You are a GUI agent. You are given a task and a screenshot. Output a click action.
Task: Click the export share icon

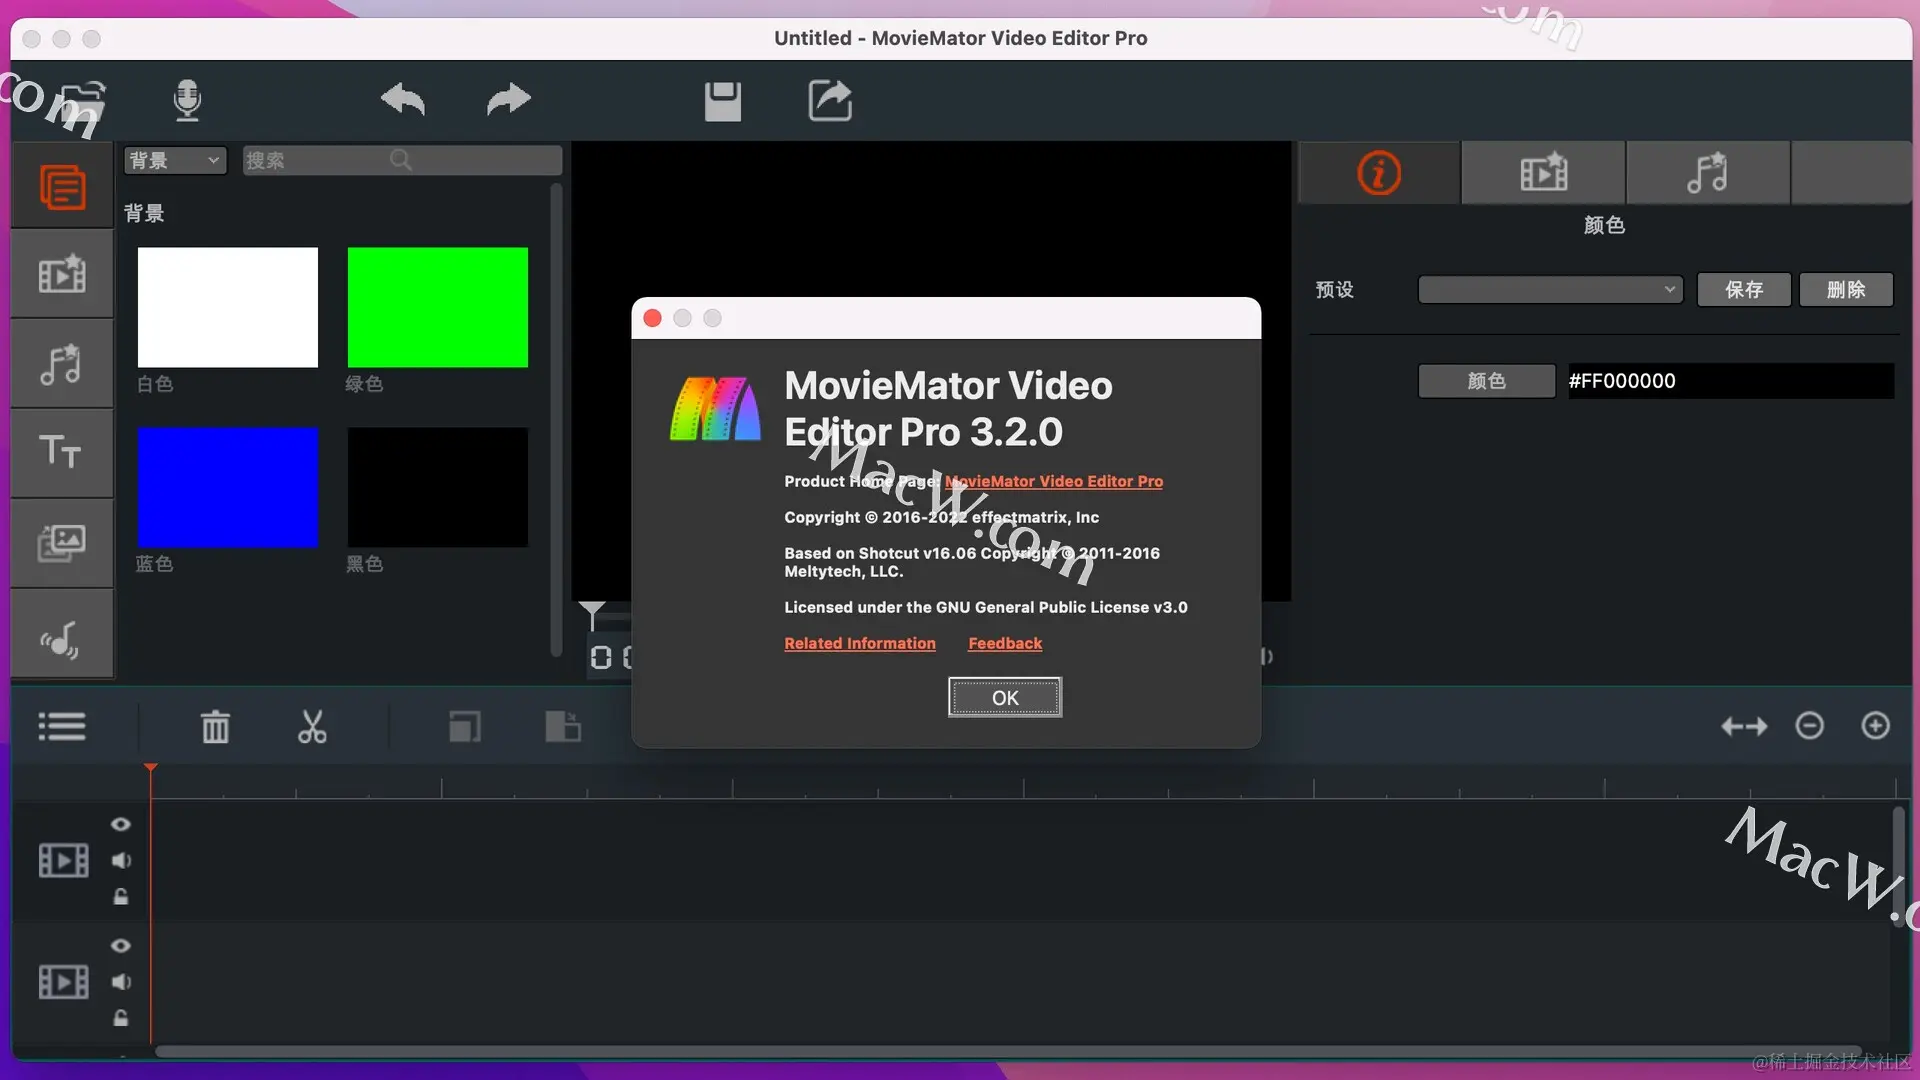pyautogui.click(x=830, y=100)
